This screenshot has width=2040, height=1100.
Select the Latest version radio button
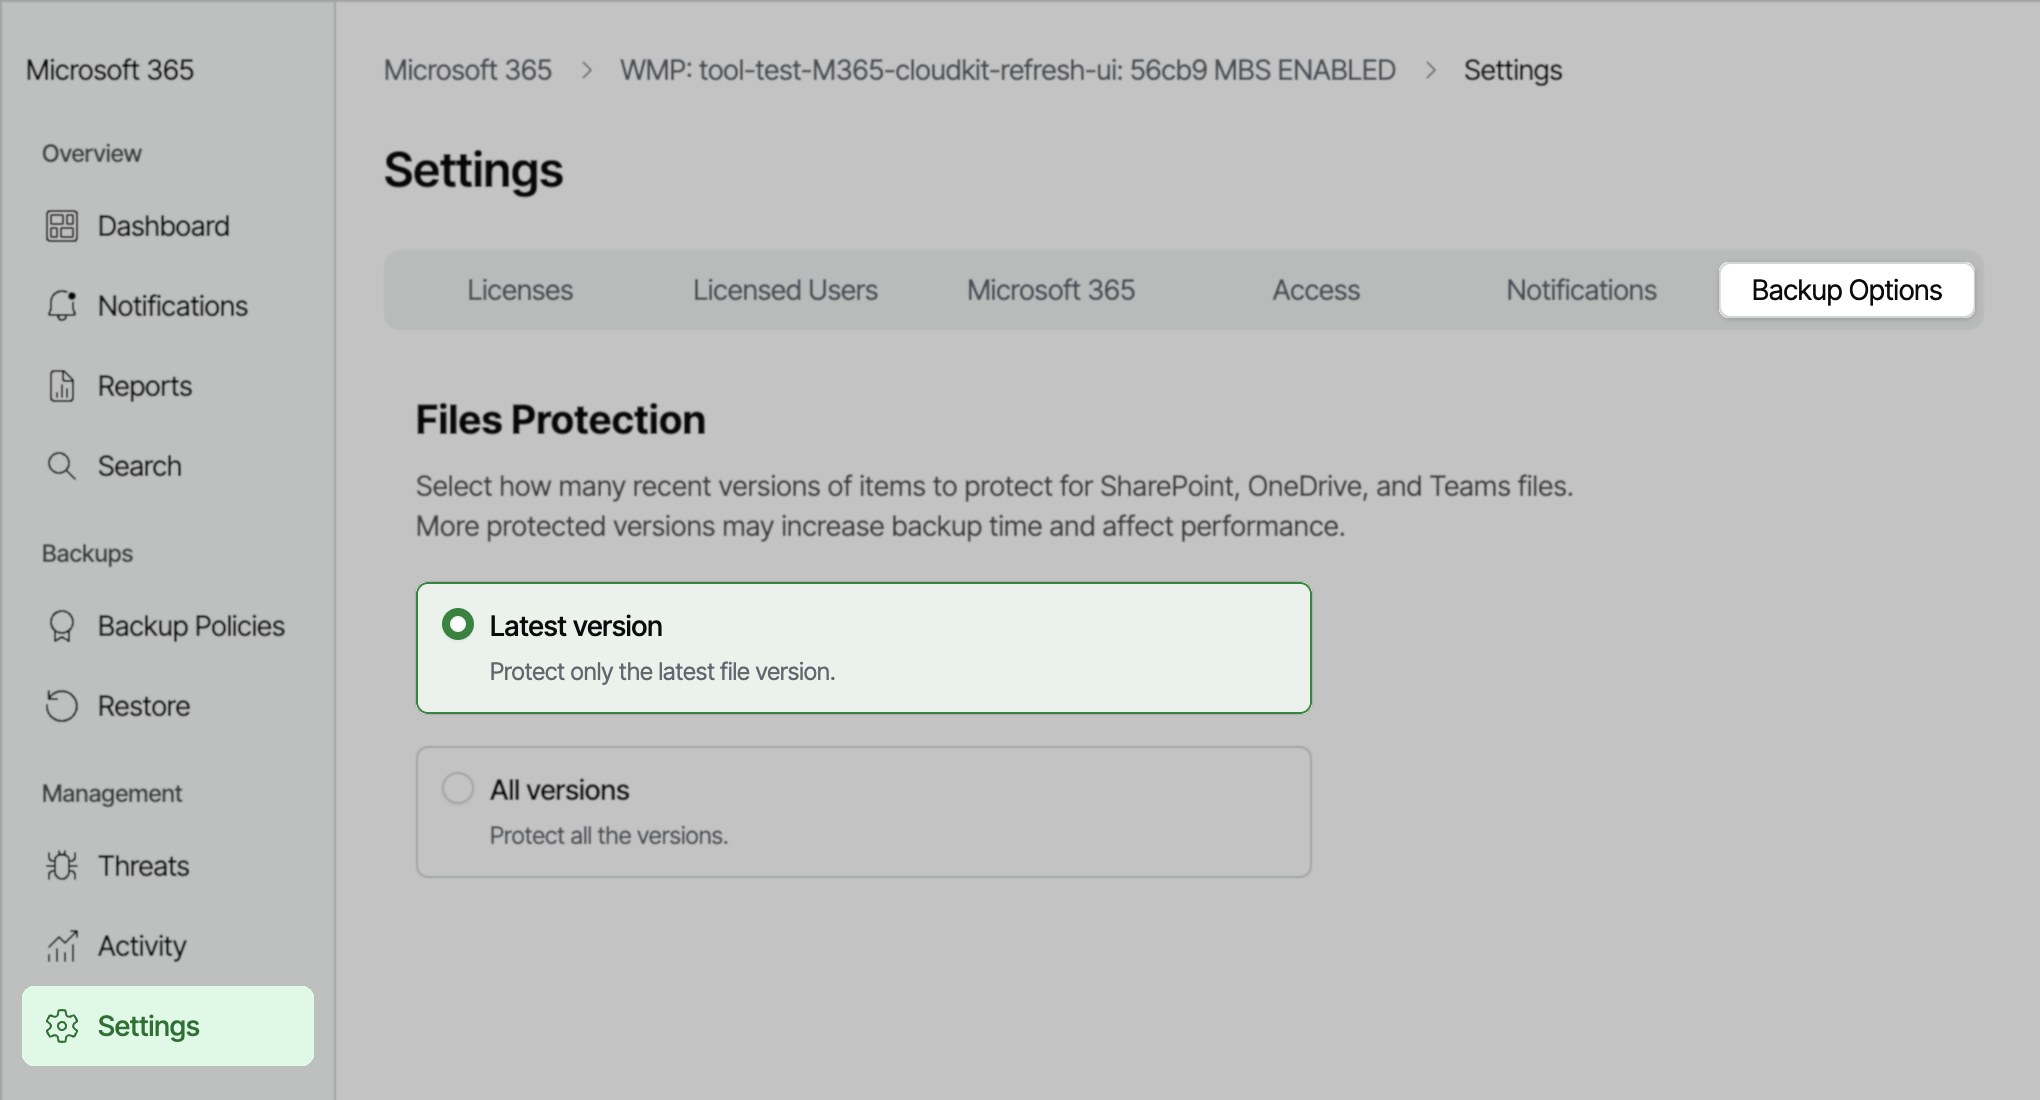pos(457,624)
